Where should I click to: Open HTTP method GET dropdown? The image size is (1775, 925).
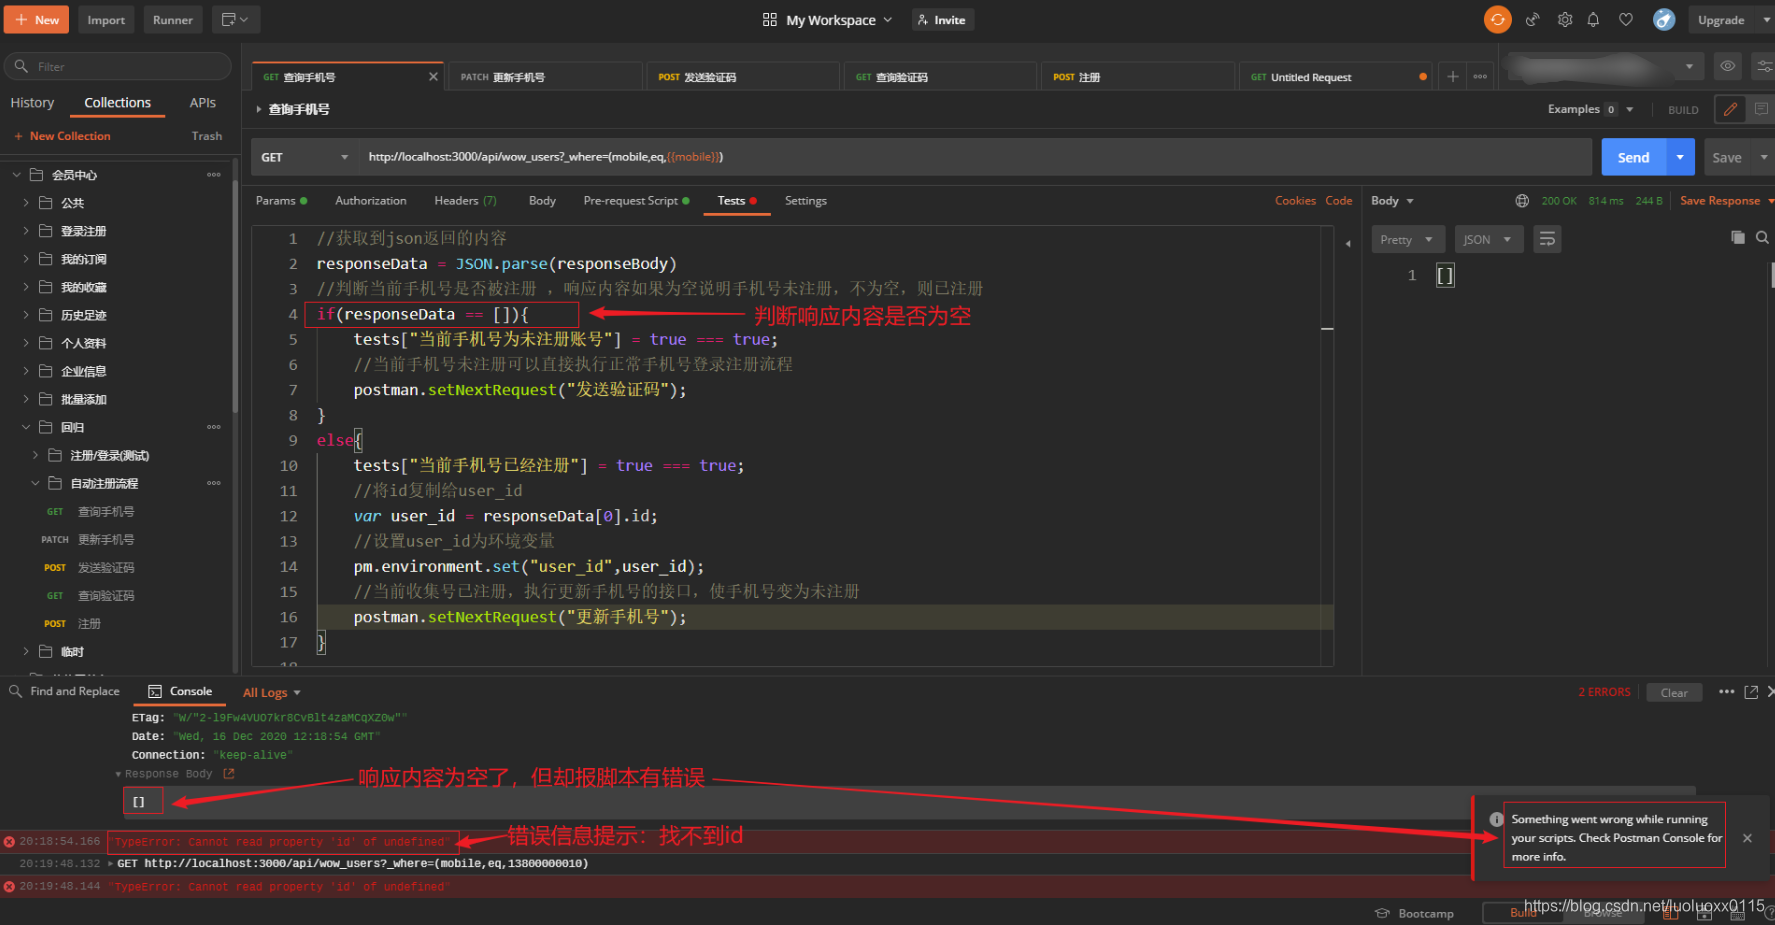pos(304,157)
